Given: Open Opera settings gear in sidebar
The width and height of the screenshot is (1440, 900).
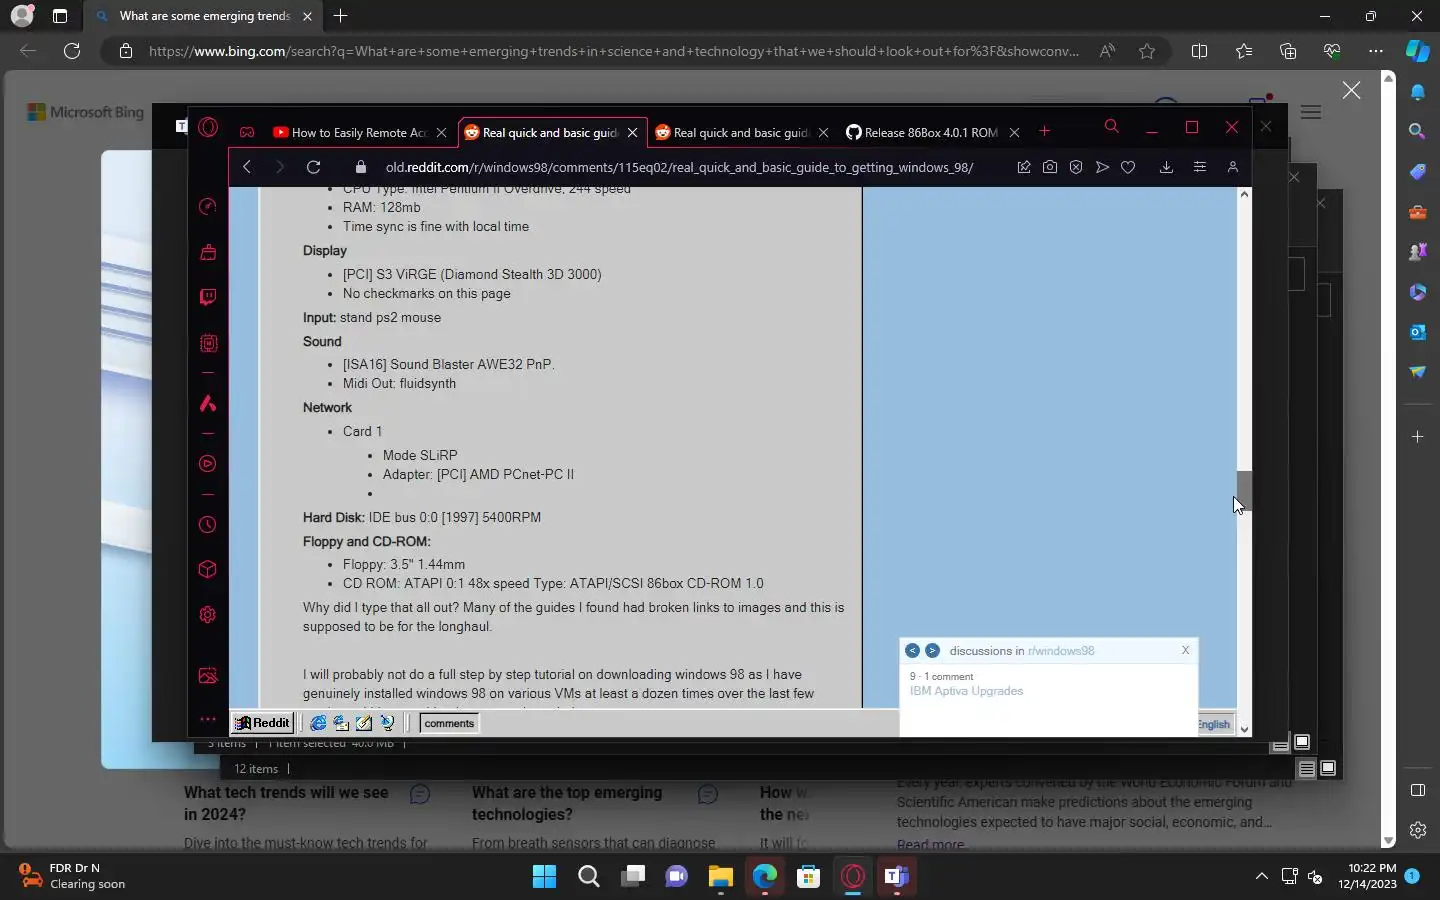Looking at the screenshot, I should (x=208, y=615).
